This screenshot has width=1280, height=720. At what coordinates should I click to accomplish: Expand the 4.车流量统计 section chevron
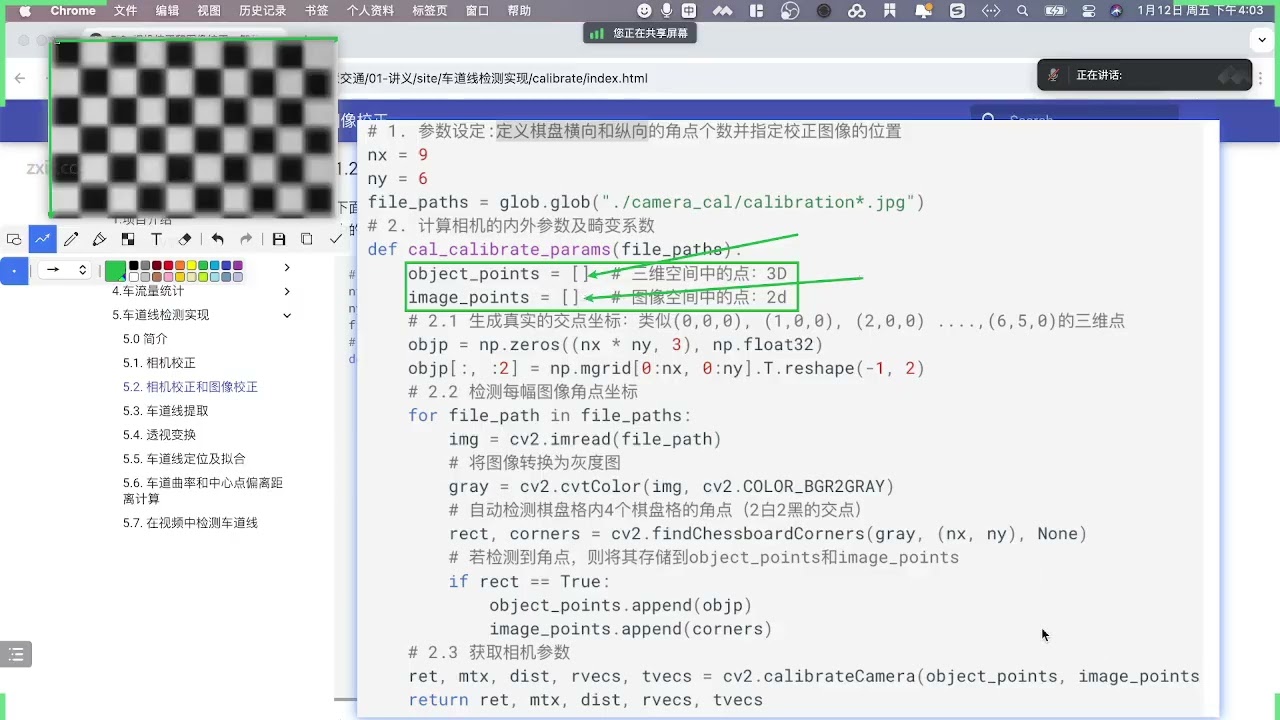288,291
